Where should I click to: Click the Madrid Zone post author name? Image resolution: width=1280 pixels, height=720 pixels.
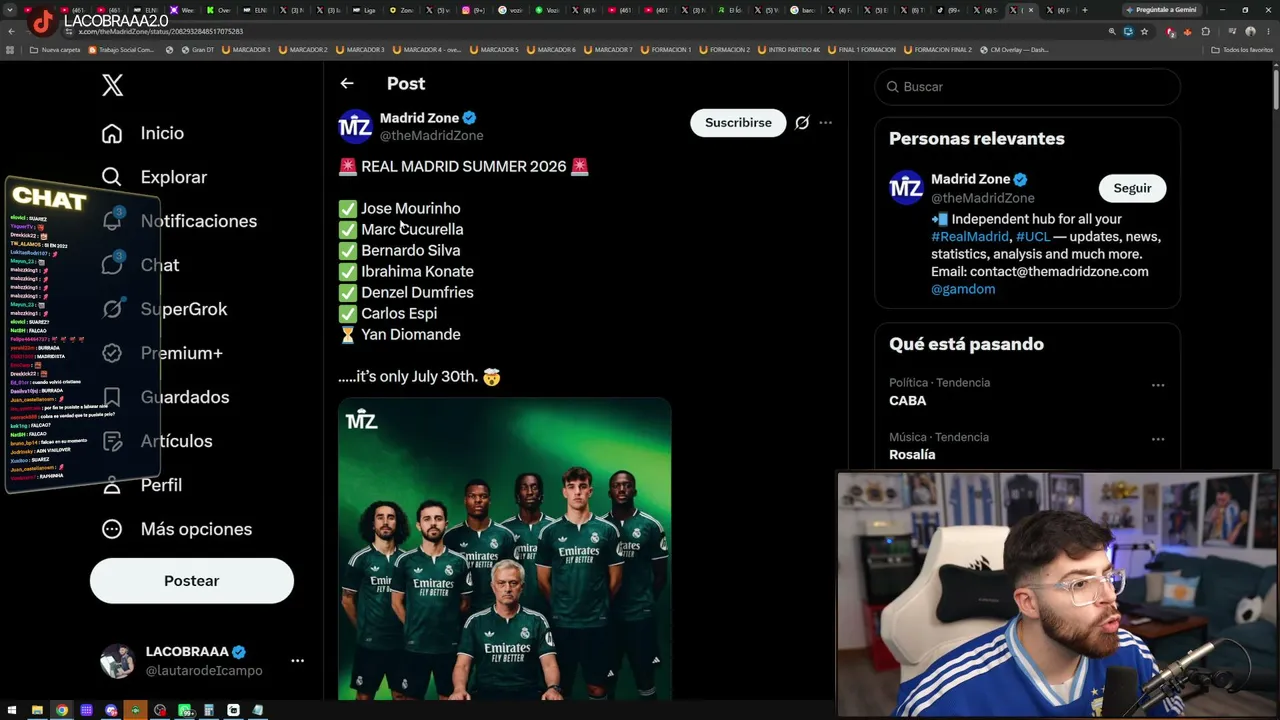419,118
